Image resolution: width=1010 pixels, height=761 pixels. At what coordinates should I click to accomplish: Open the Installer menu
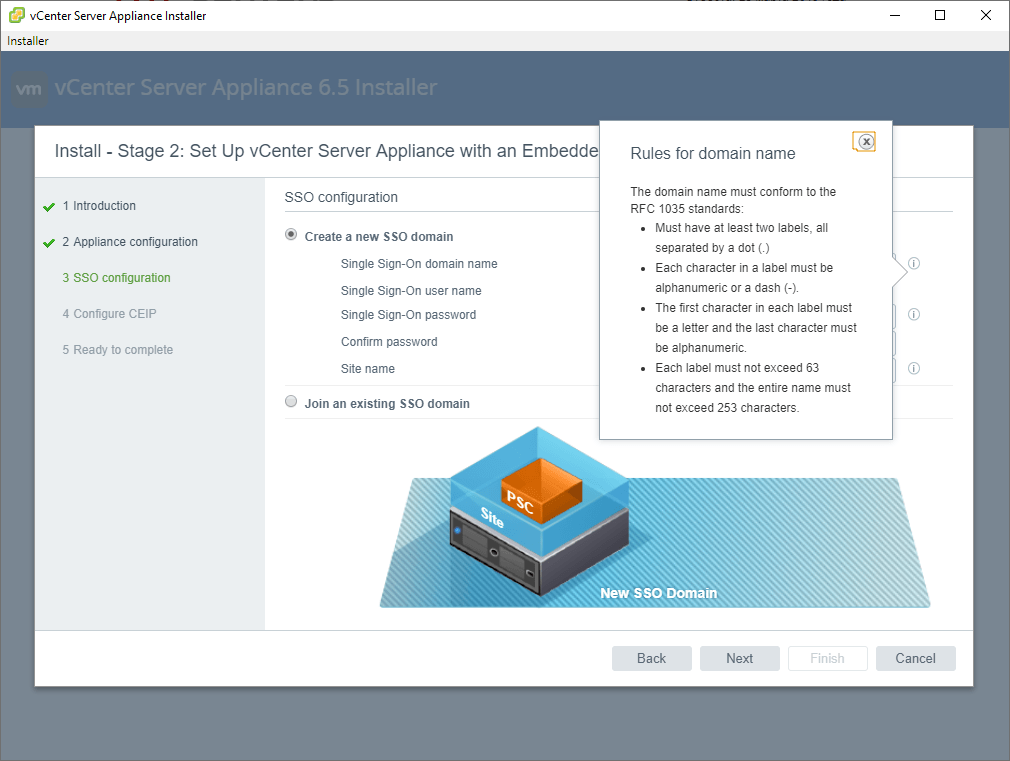point(28,41)
